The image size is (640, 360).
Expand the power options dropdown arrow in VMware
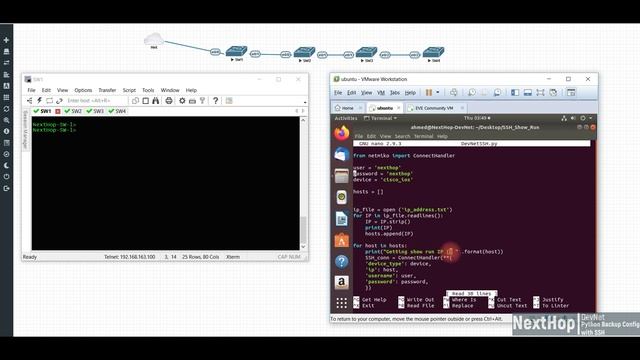click(438, 93)
